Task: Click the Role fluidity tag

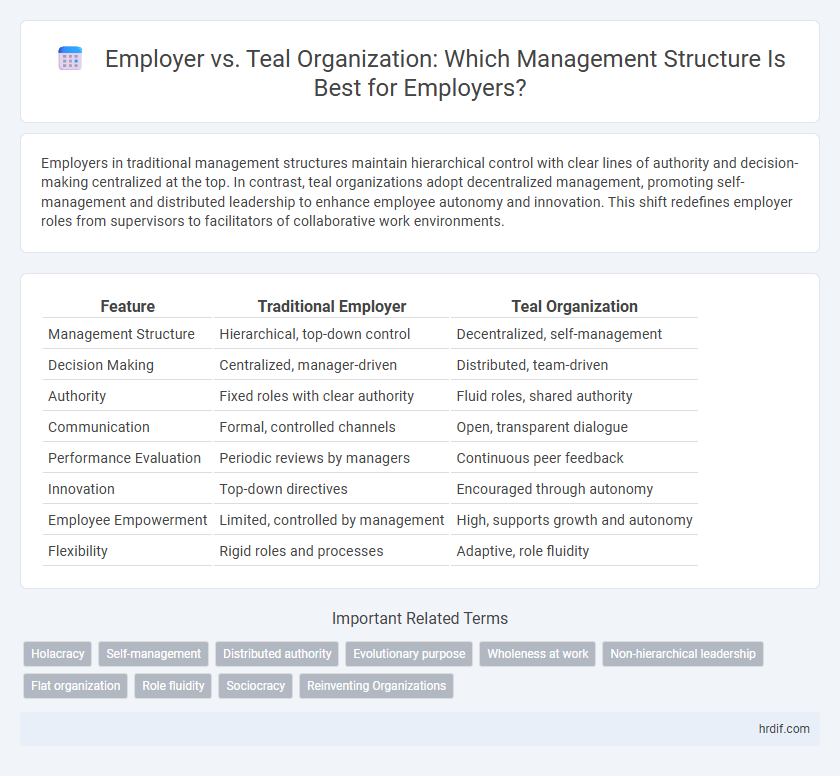Action: click(173, 686)
